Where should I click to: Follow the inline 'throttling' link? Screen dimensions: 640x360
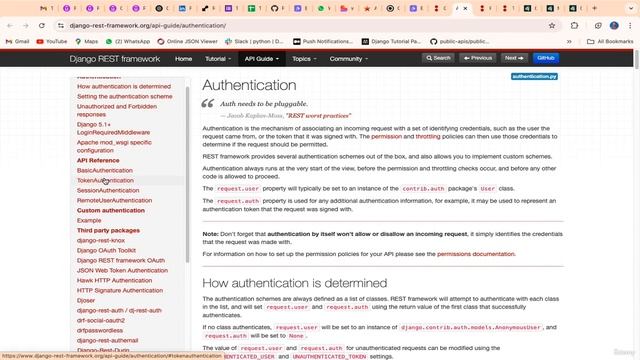[x=428, y=136]
